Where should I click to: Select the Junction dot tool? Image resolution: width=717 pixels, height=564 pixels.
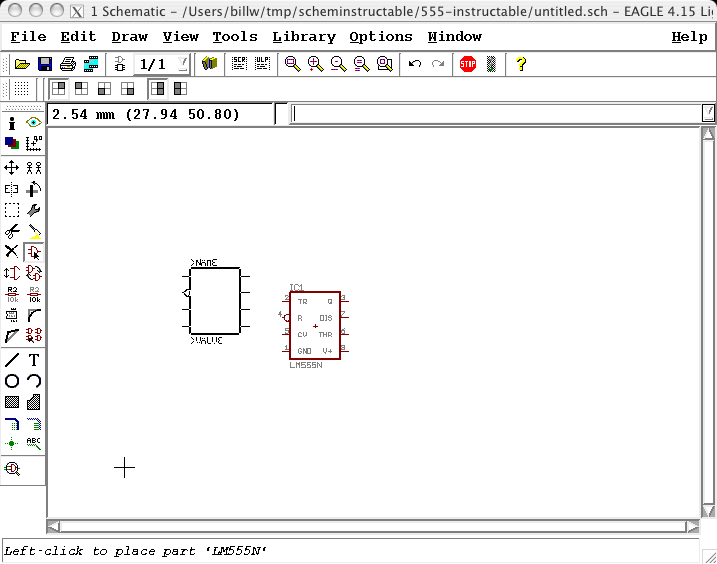pyautogui.click(x=11, y=443)
